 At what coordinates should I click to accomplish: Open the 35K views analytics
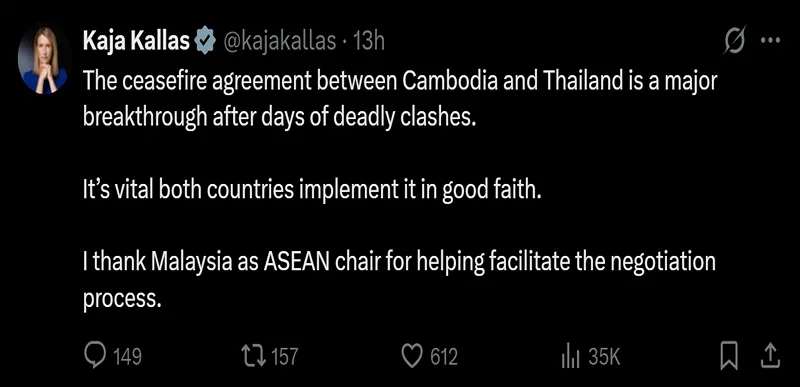tap(604, 357)
